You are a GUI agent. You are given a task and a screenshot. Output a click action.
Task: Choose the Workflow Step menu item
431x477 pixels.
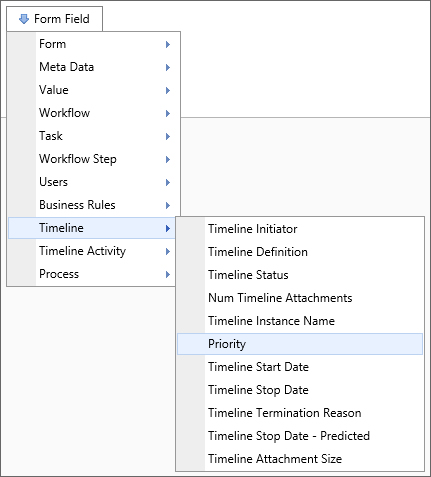coord(92,159)
